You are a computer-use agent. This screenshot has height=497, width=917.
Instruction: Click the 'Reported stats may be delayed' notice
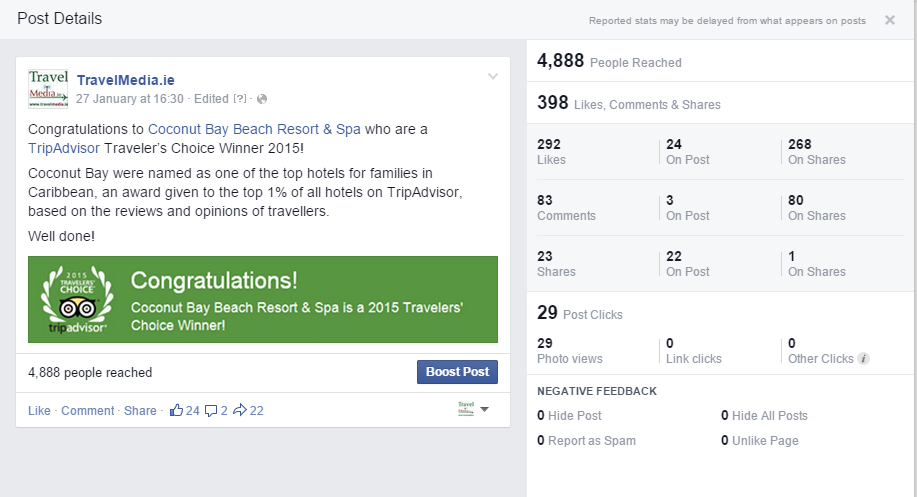(x=727, y=20)
